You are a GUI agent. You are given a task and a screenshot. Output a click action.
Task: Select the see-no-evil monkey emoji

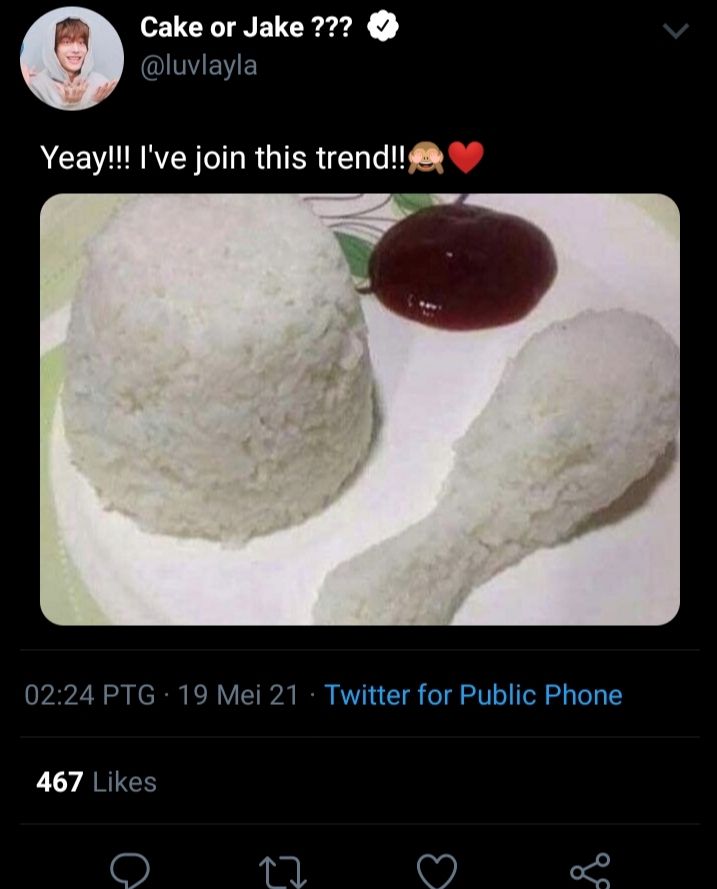pyautogui.click(x=426, y=158)
